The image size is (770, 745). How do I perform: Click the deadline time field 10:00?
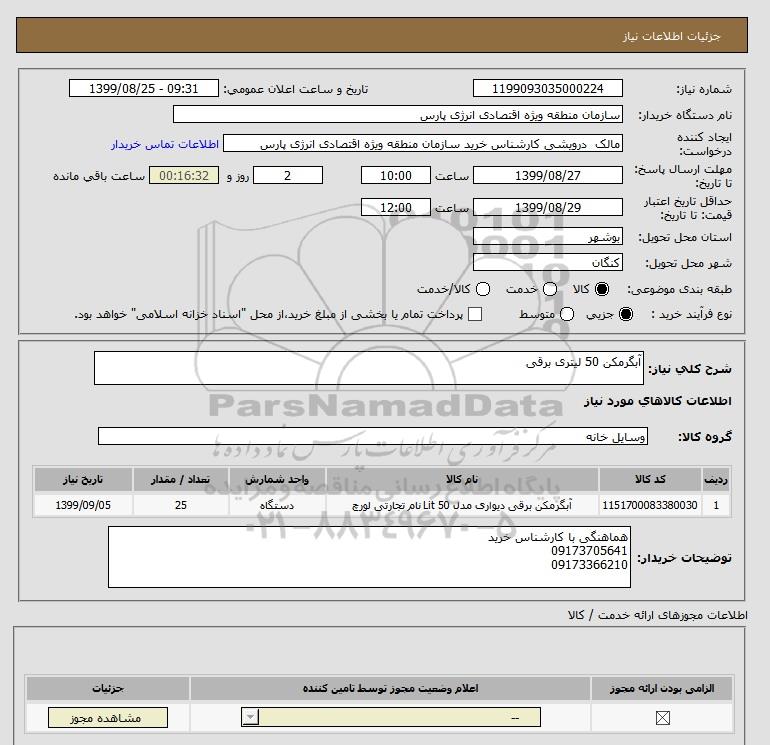coord(396,176)
